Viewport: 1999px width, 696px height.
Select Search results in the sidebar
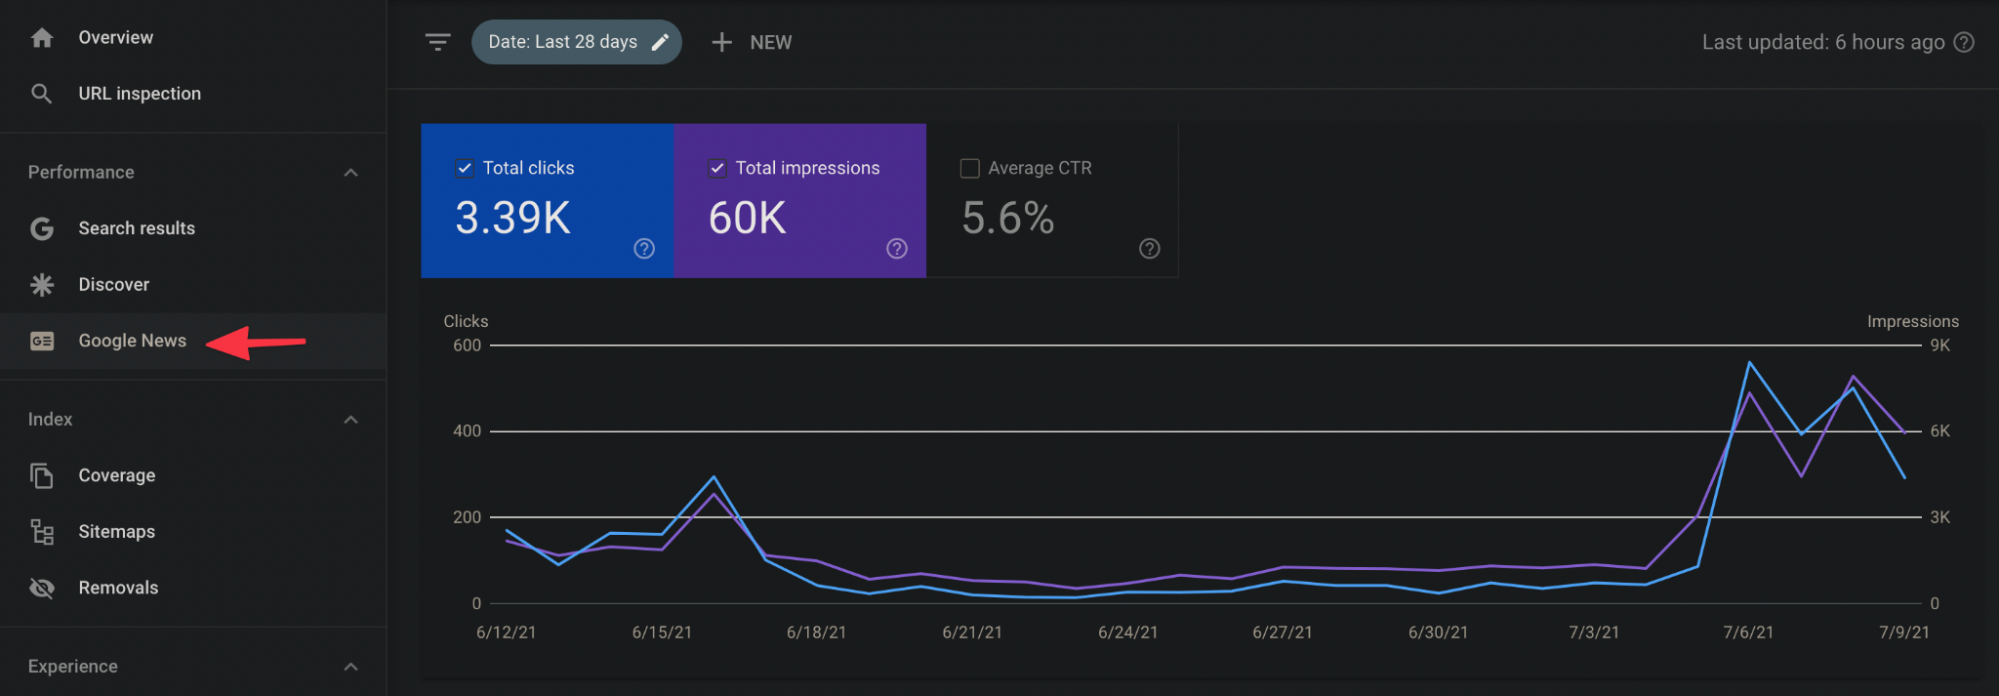click(193, 229)
